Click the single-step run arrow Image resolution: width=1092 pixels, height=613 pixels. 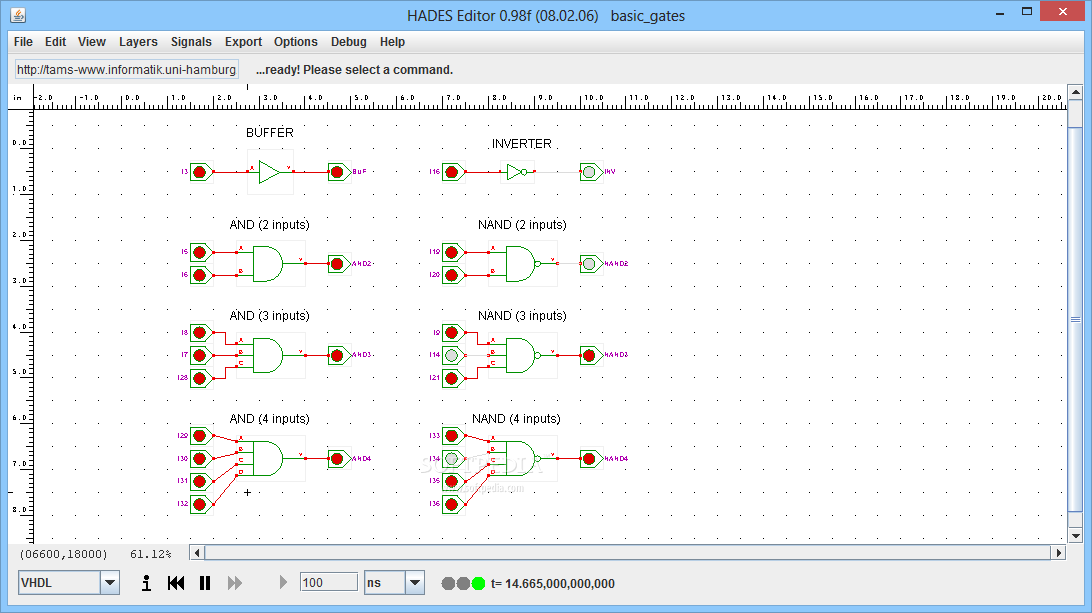click(283, 582)
